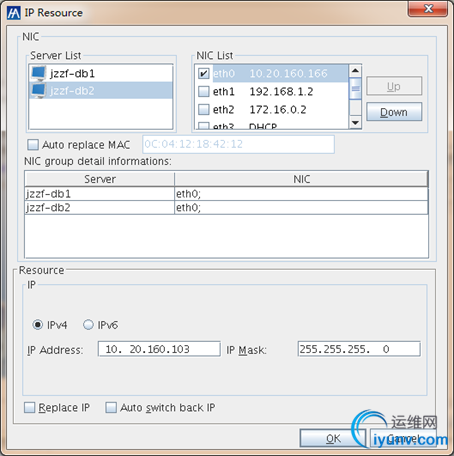Select jzzf-db2 cell in detail table
Viewport: 454px width, 456px height.
99,208
